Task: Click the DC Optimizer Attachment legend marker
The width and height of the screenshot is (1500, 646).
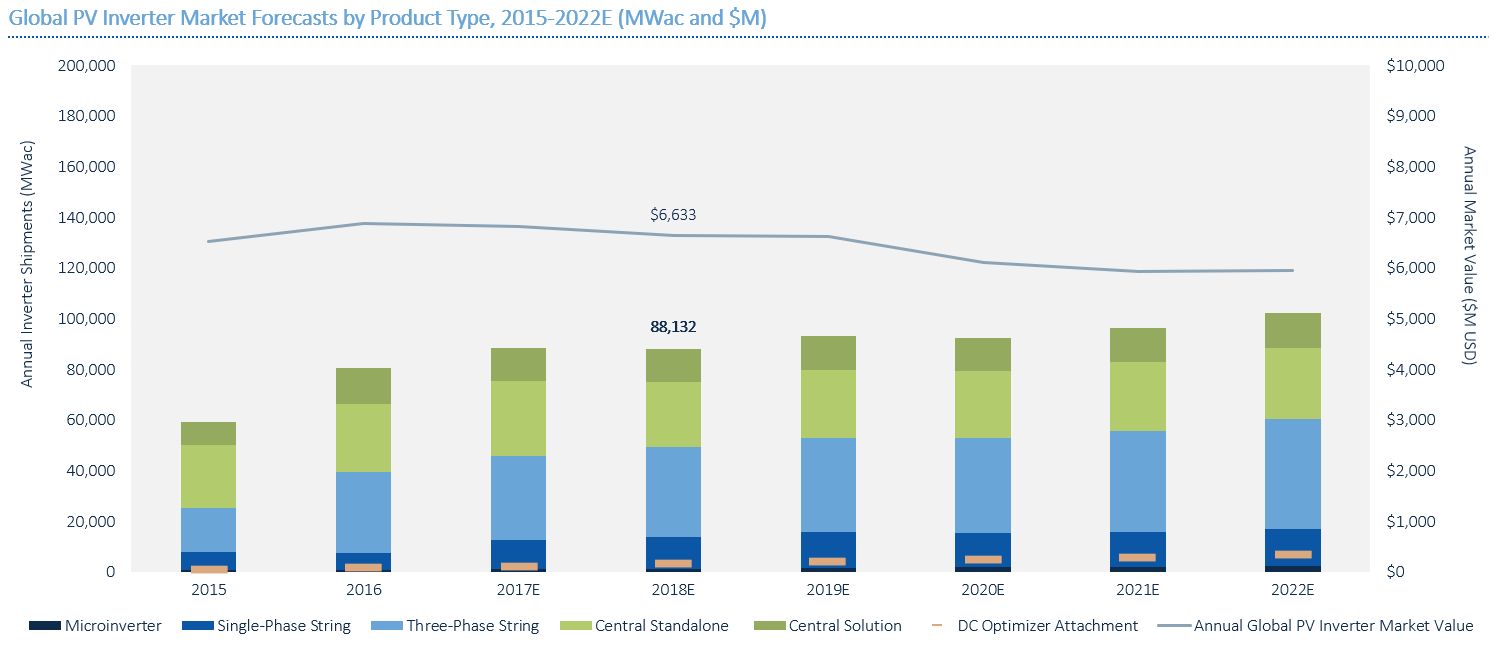Action: 935,626
